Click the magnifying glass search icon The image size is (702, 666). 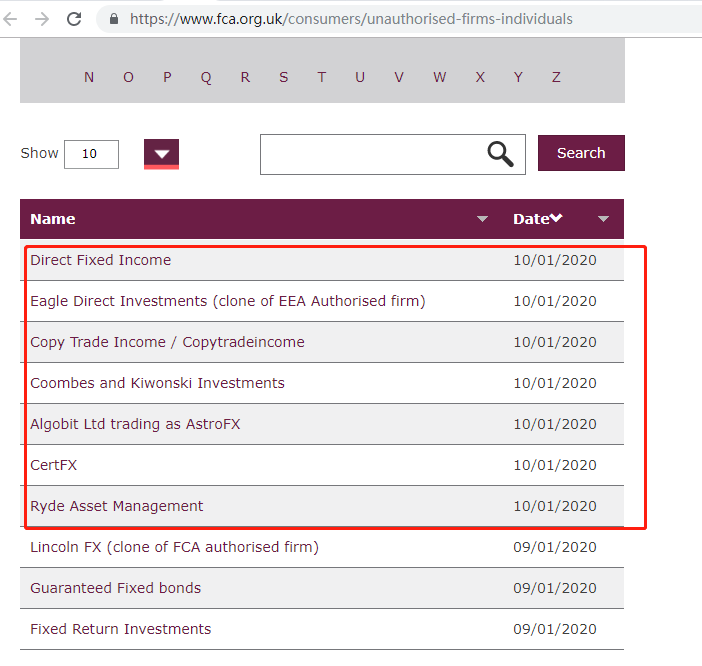coord(500,154)
